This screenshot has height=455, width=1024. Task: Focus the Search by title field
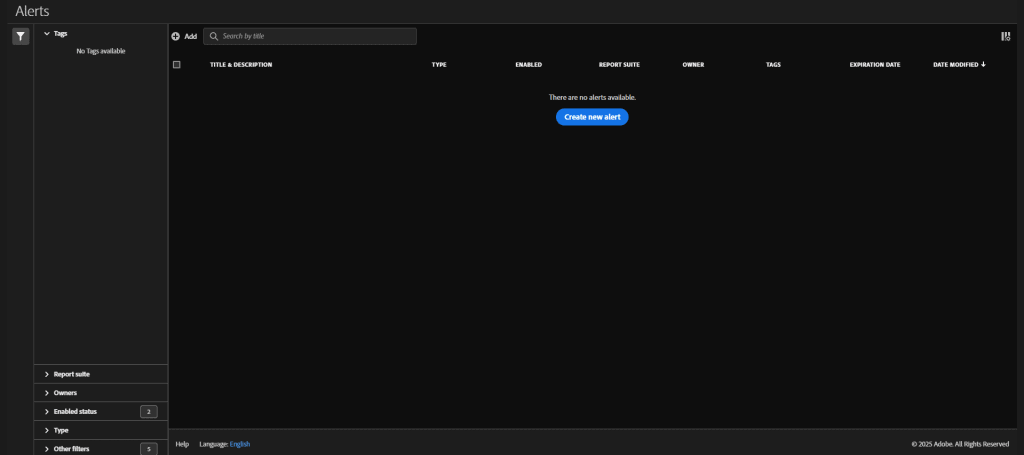pos(310,37)
